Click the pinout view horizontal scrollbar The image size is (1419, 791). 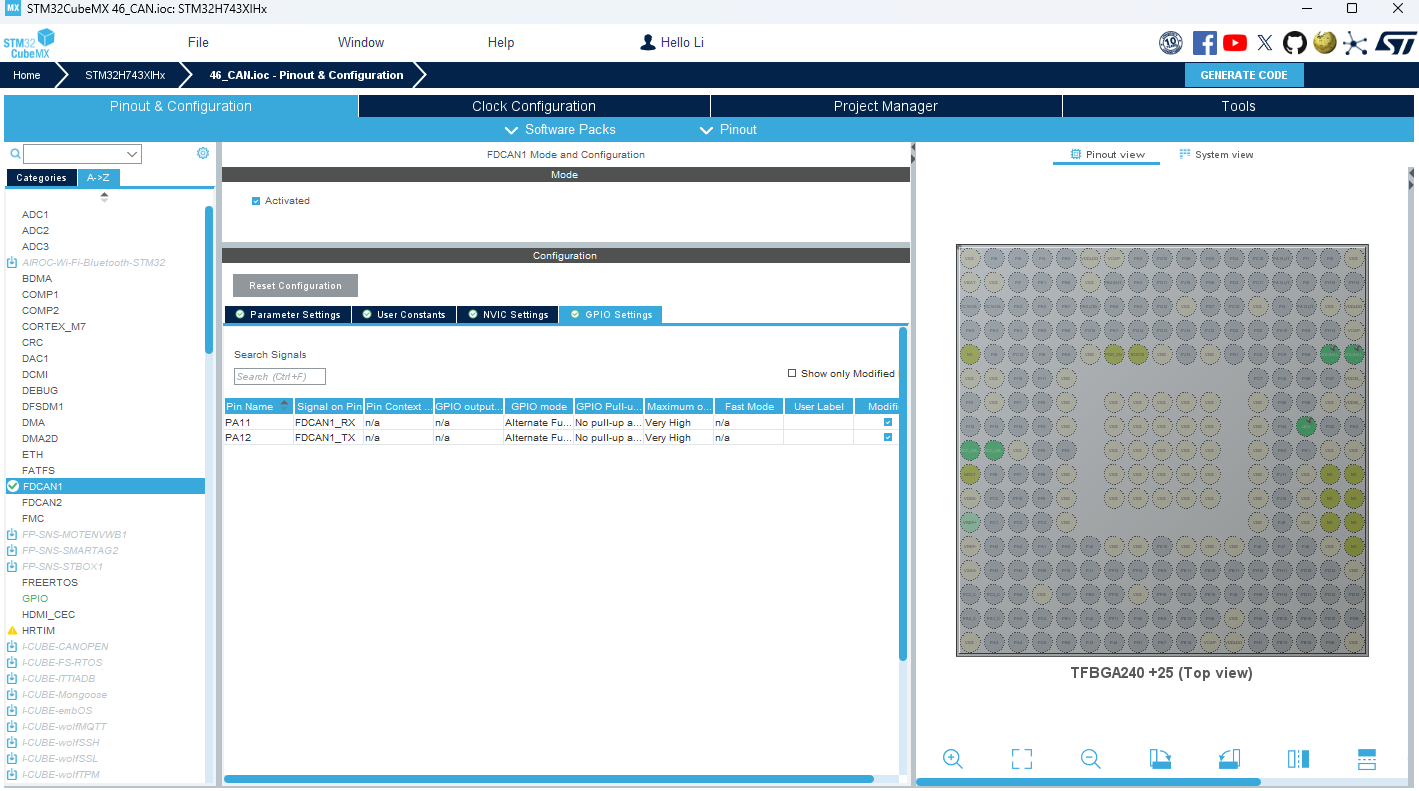1088,782
